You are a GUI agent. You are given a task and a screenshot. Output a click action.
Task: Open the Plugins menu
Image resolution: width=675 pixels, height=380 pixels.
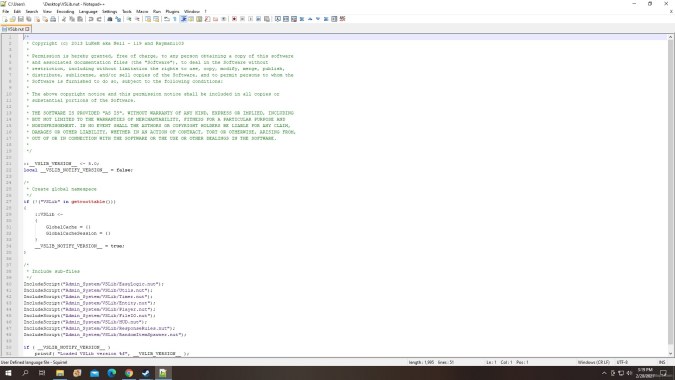(172, 12)
